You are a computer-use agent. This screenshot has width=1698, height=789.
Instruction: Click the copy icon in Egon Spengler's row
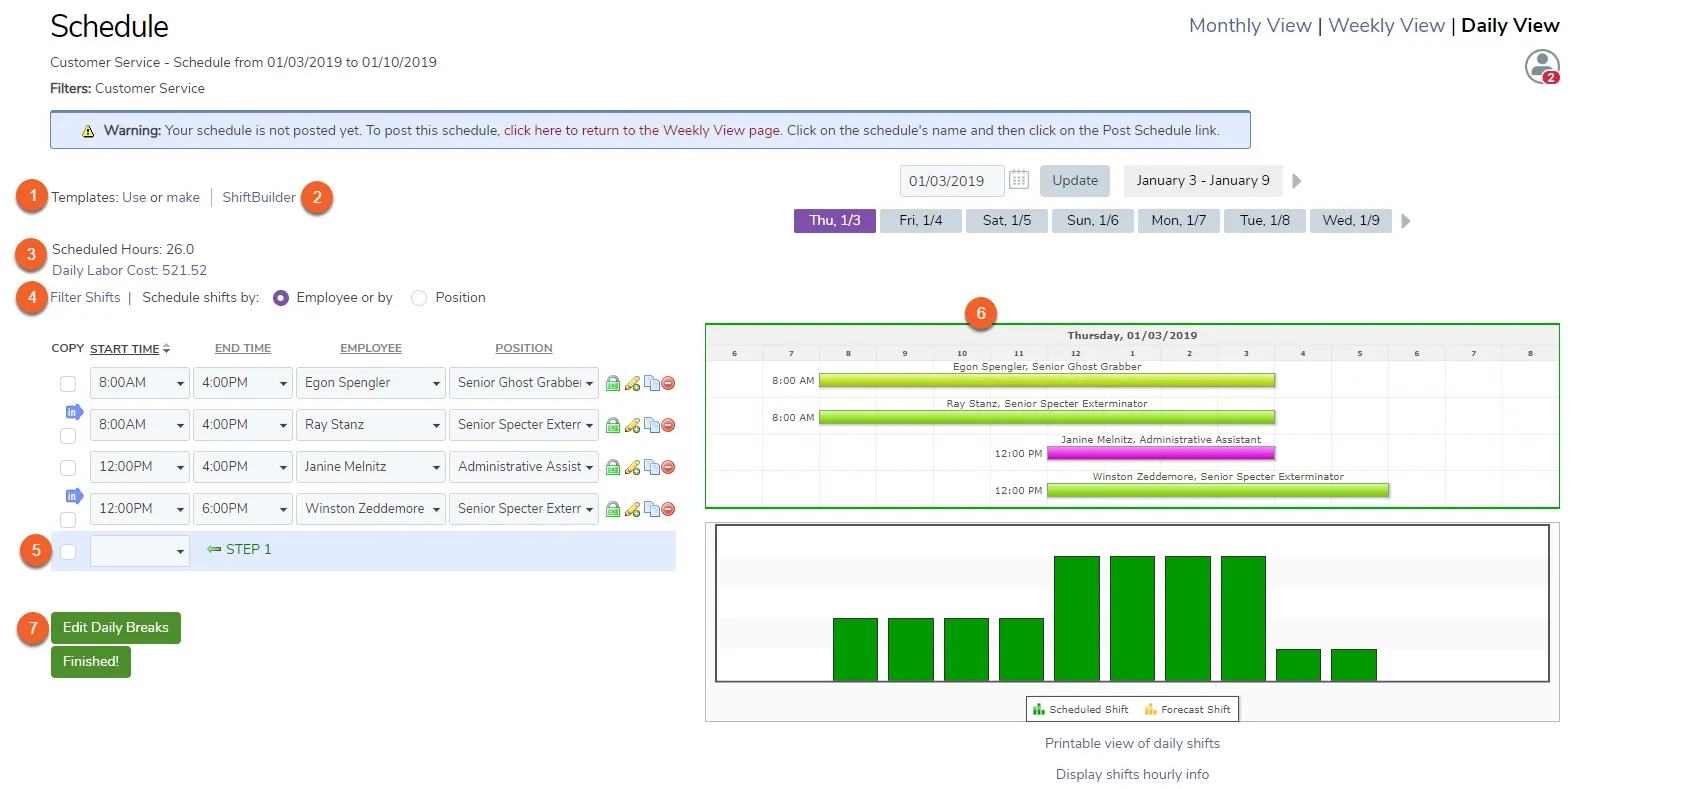[x=651, y=383]
